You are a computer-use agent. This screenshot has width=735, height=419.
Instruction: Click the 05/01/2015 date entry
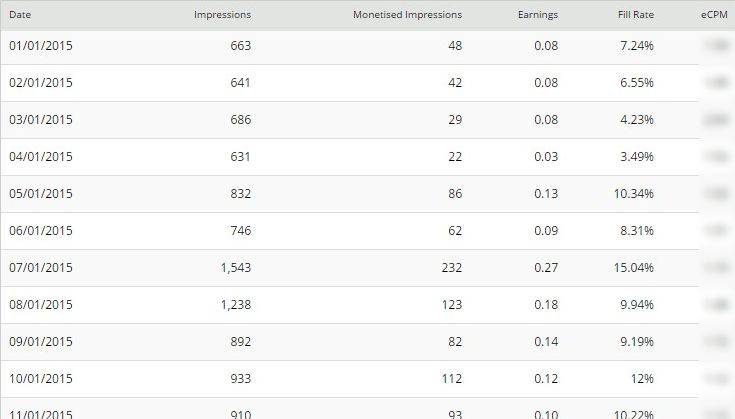click(41, 194)
